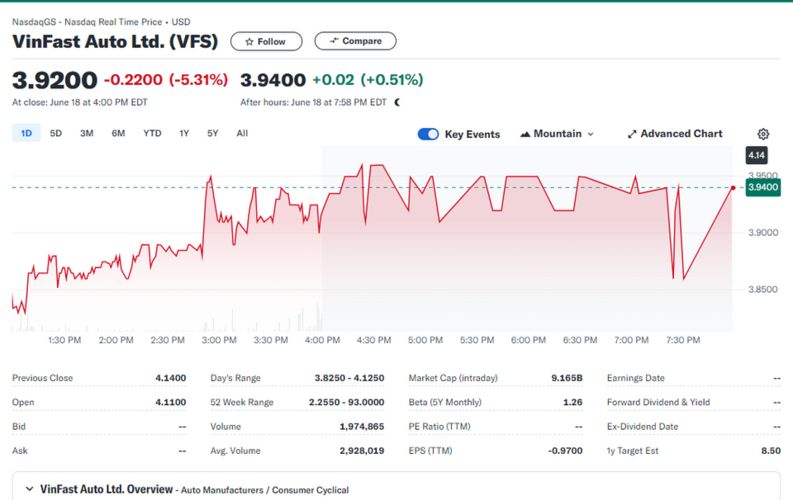Select the 6M time range
The image size is (793, 500).
click(118, 133)
